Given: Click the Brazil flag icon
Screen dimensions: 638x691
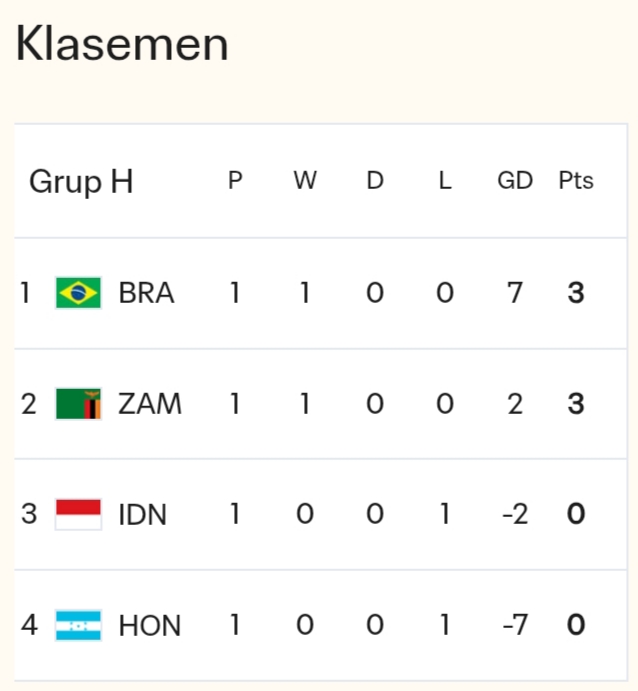Looking at the screenshot, I should coord(78,293).
